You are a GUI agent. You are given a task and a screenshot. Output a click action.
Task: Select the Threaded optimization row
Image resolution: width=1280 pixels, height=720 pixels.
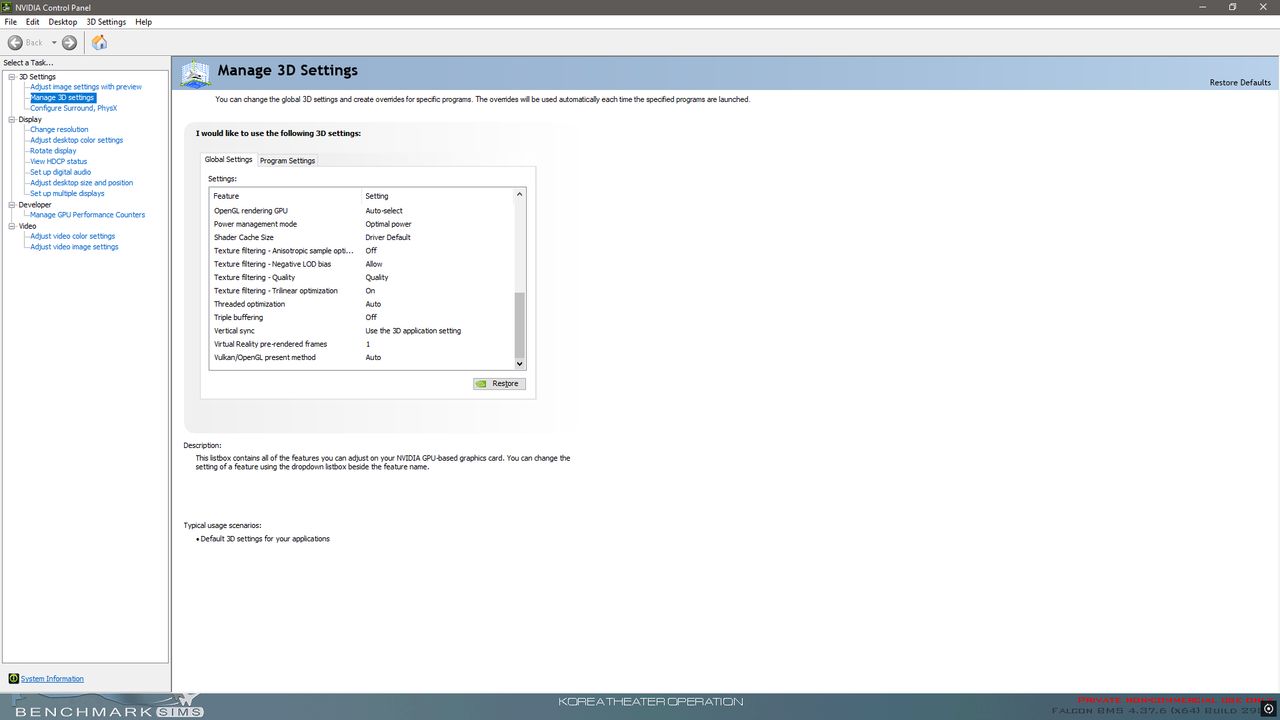click(361, 304)
